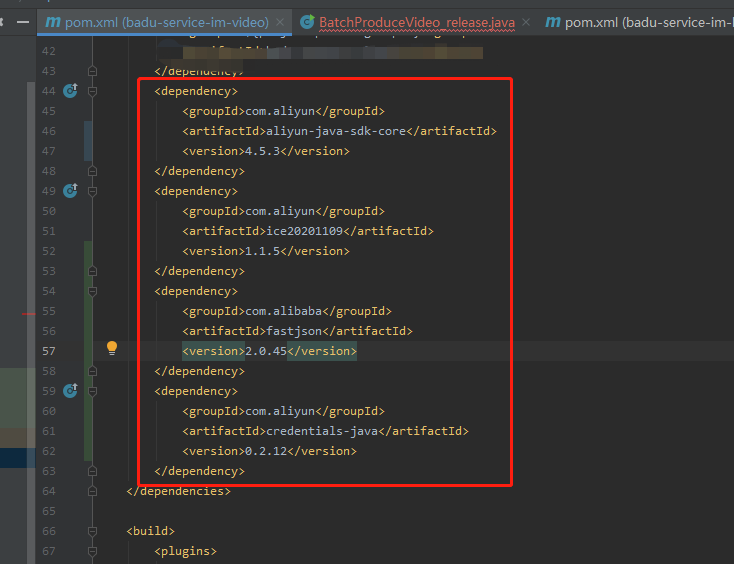Click the com.alibaba groupId text

(x=283, y=311)
